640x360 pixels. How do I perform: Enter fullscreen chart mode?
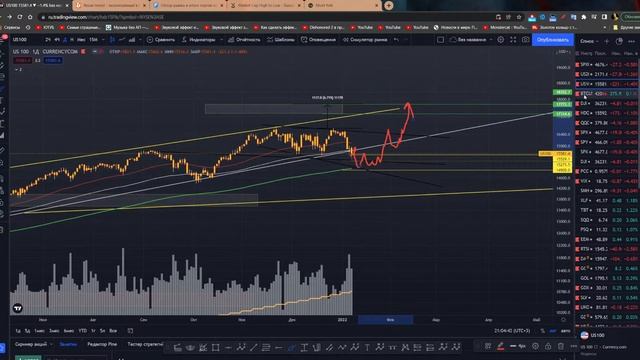point(513,40)
